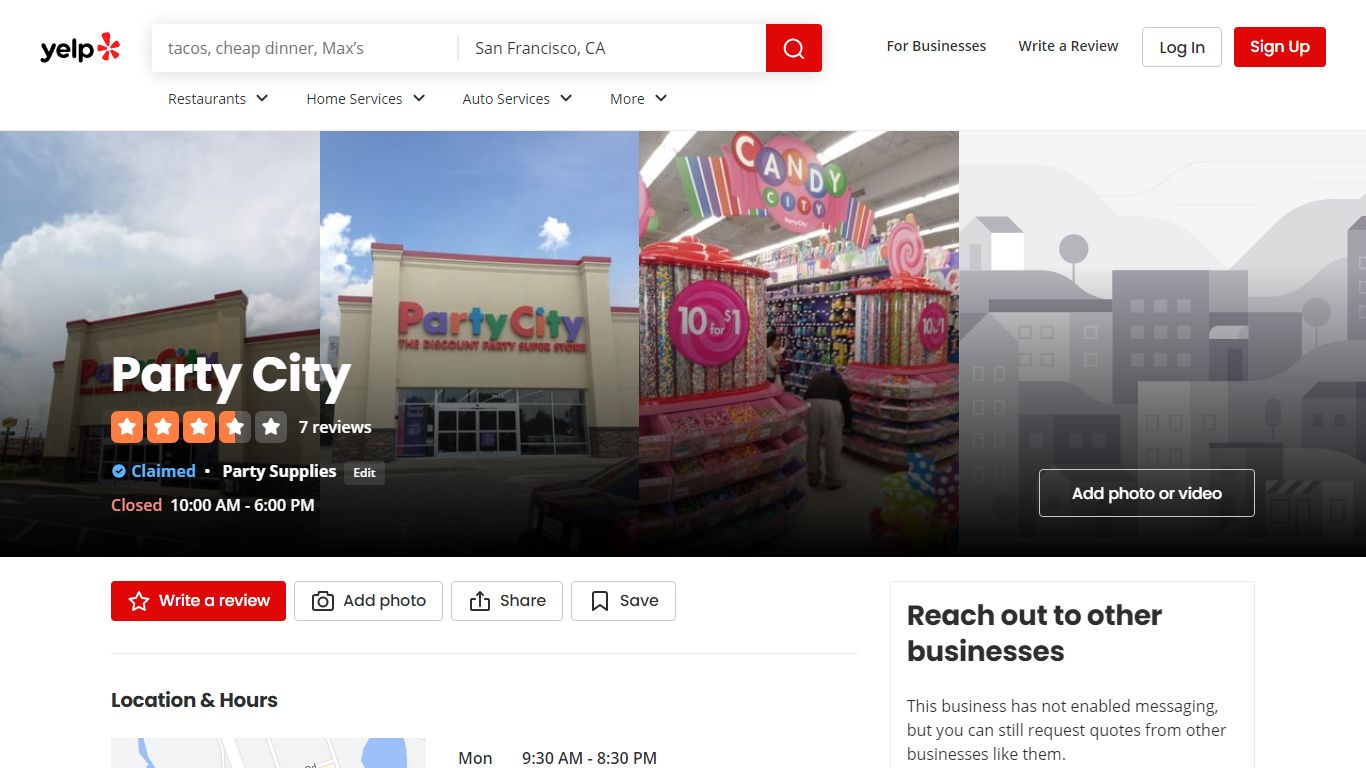Open the 7 reviews link
Image resolution: width=1366 pixels, height=768 pixels.
click(x=335, y=427)
